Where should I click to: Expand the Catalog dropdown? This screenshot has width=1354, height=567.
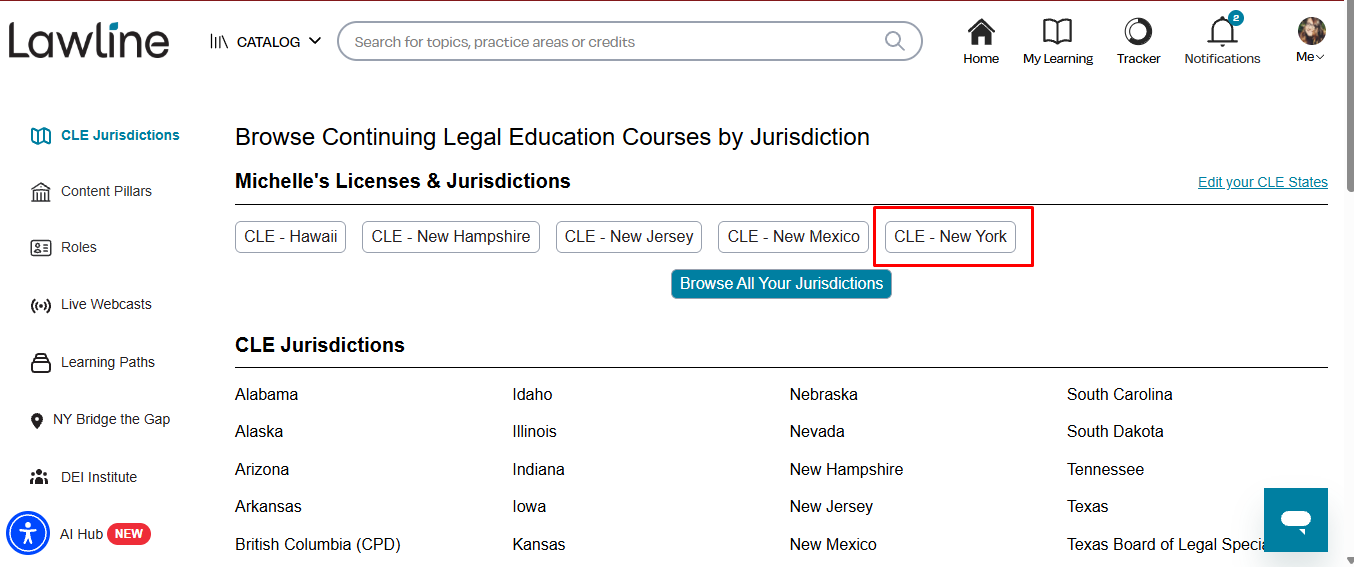coord(266,42)
